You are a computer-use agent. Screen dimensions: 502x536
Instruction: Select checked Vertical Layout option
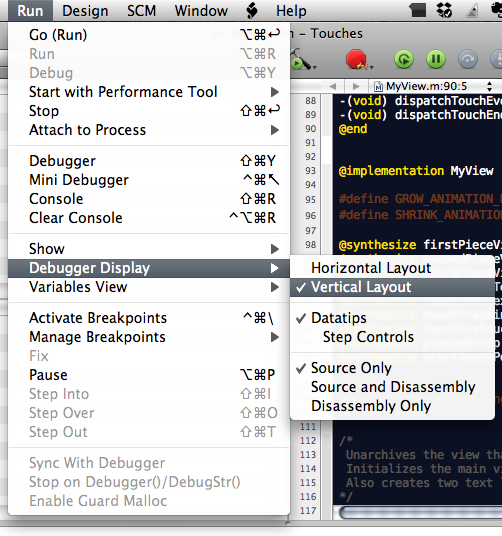392,287
